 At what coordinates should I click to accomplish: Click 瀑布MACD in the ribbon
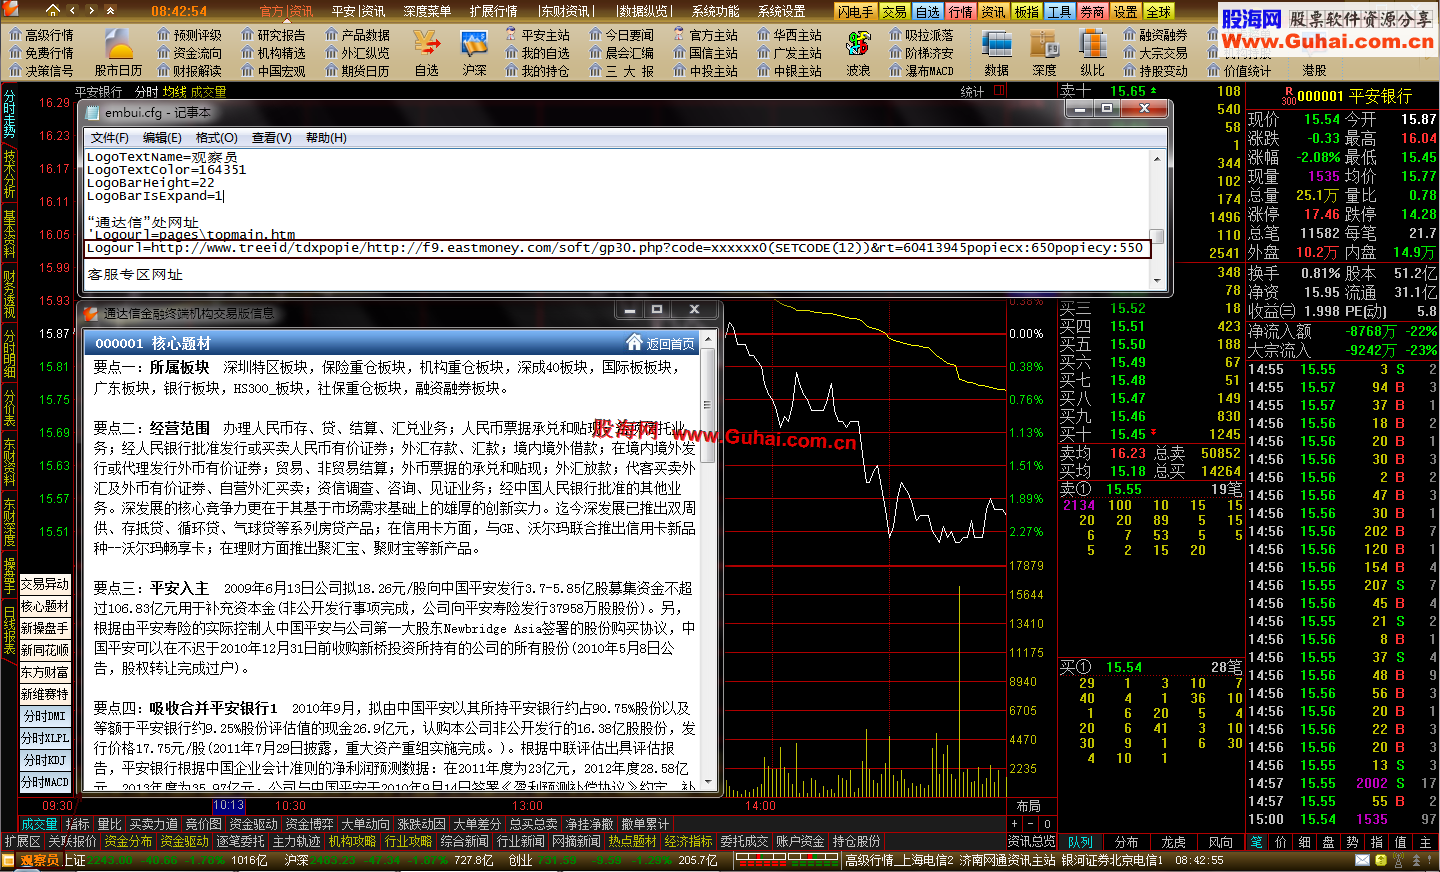922,71
